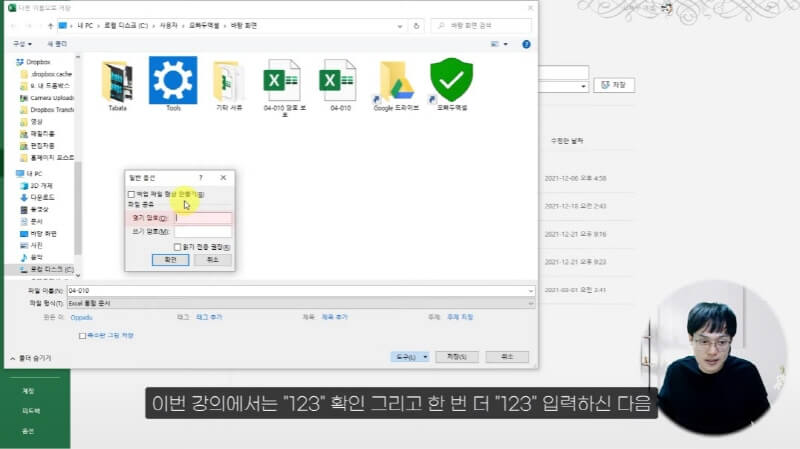Click 내 PC breadcrumb in address bar
The width and height of the screenshot is (800, 449).
[85, 26]
